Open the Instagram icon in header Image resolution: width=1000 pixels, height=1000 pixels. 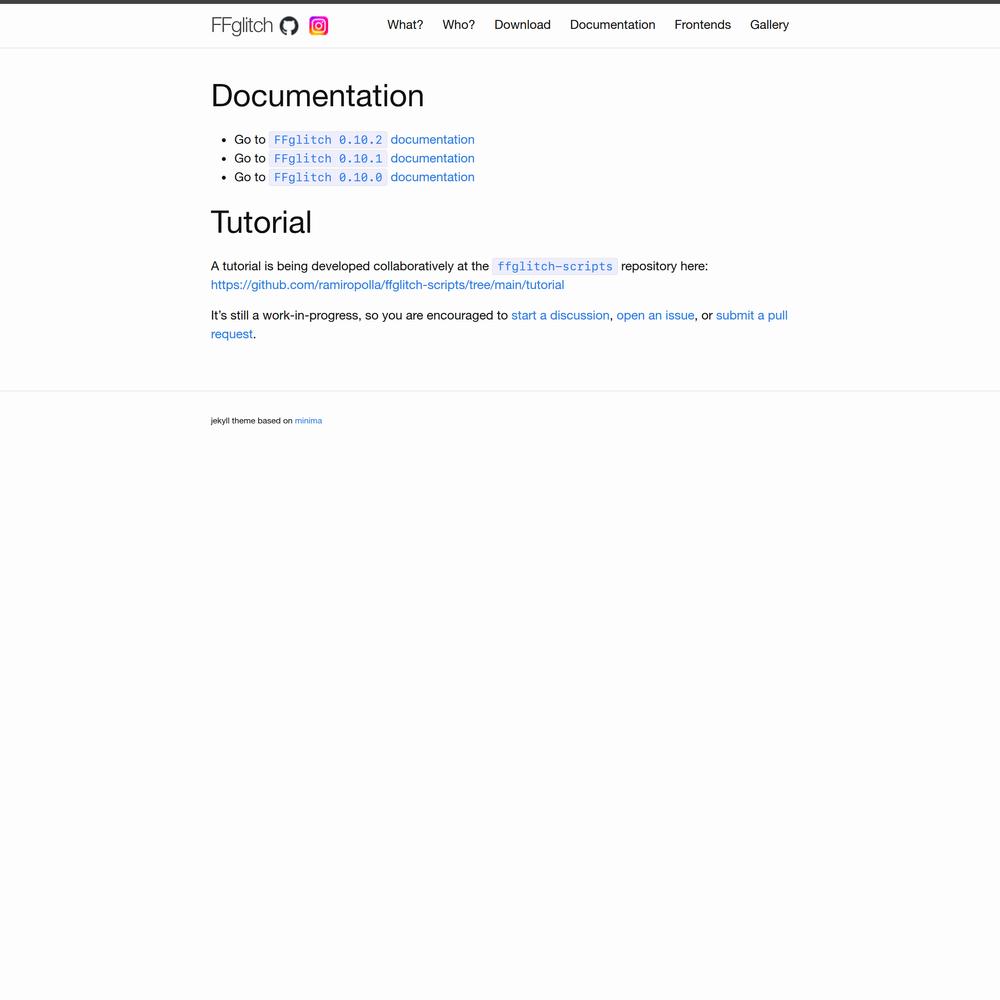pos(319,26)
